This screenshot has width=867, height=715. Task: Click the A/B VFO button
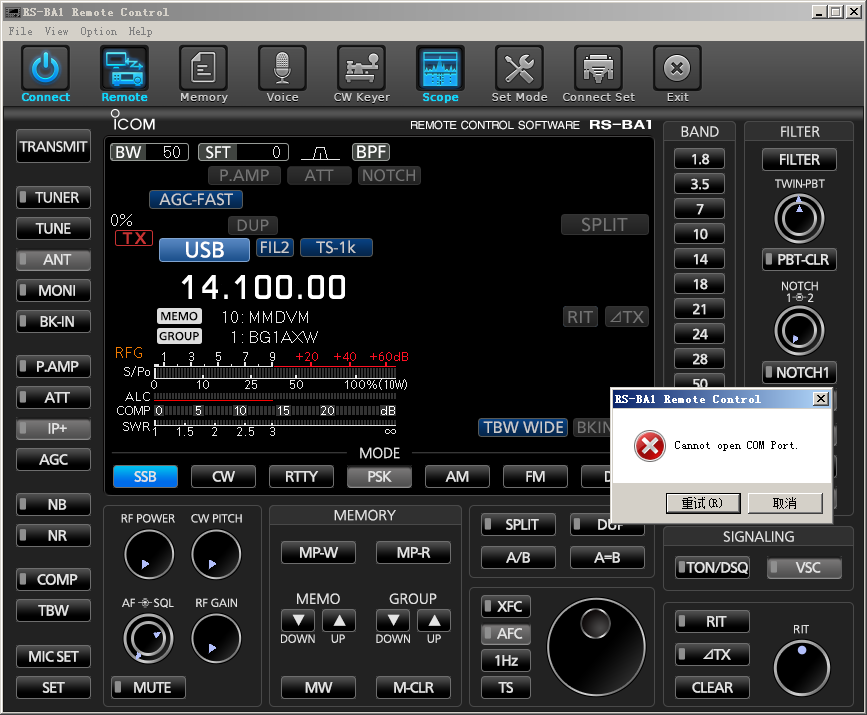click(518, 557)
